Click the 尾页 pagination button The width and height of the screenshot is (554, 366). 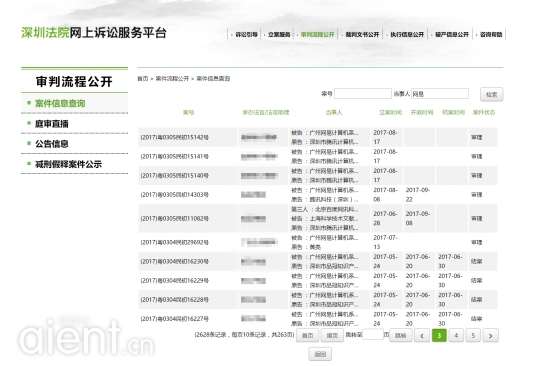[332, 336]
